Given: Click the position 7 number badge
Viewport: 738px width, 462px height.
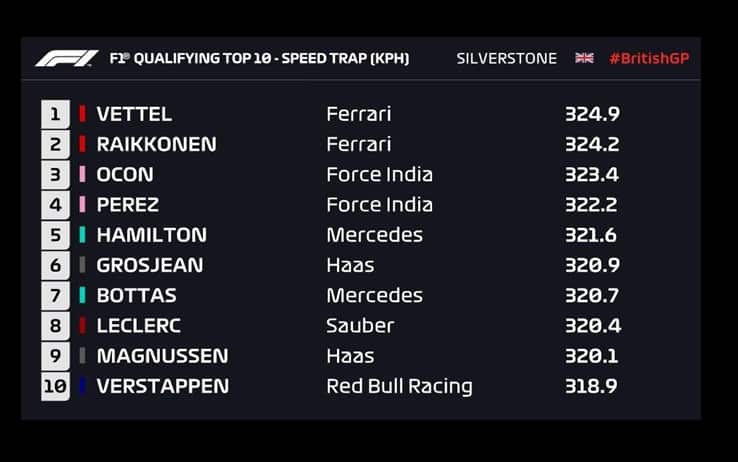Looking at the screenshot, I should click(x=55, y=296).
